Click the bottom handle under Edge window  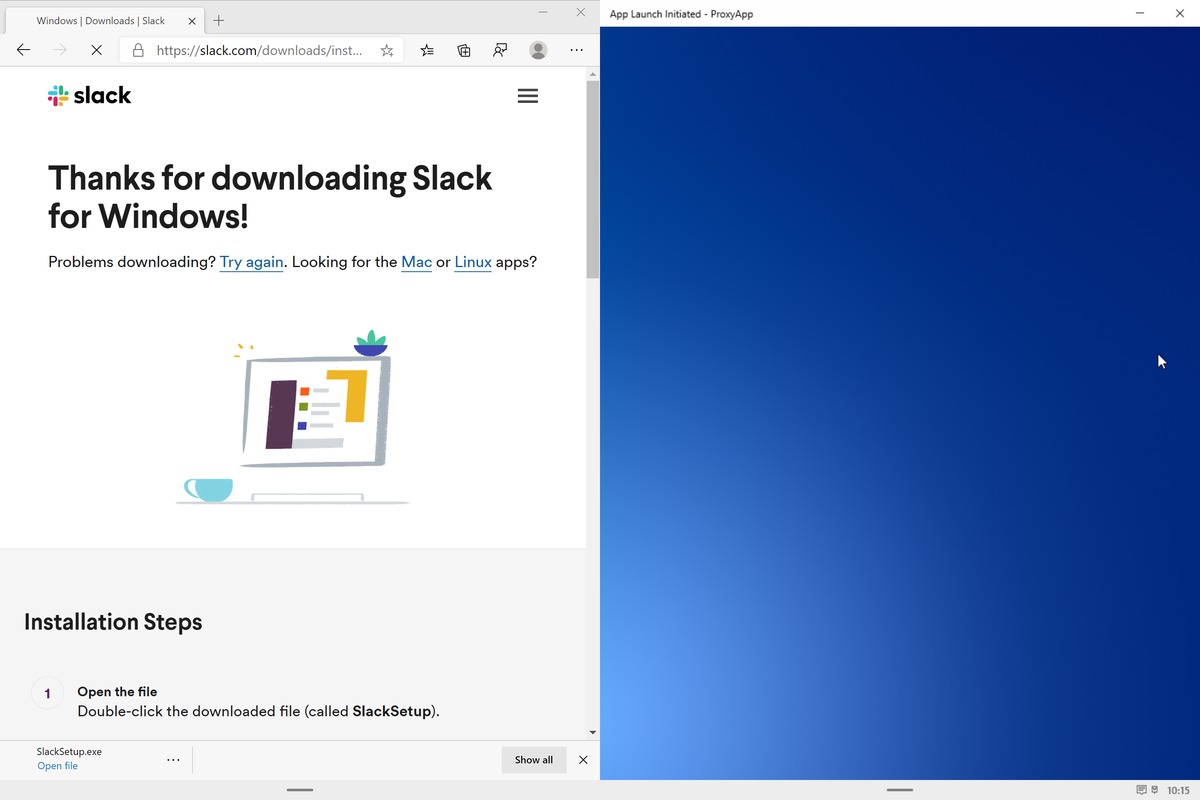(300, 790)
